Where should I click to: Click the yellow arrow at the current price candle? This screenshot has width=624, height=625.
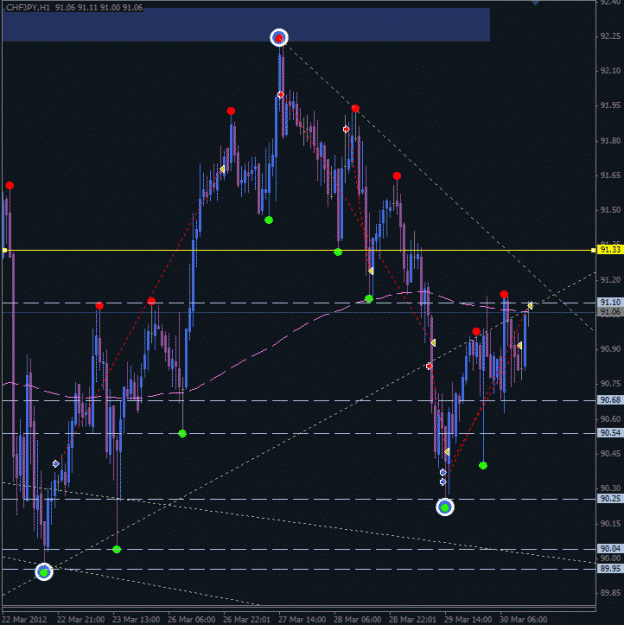coord(530,306)
